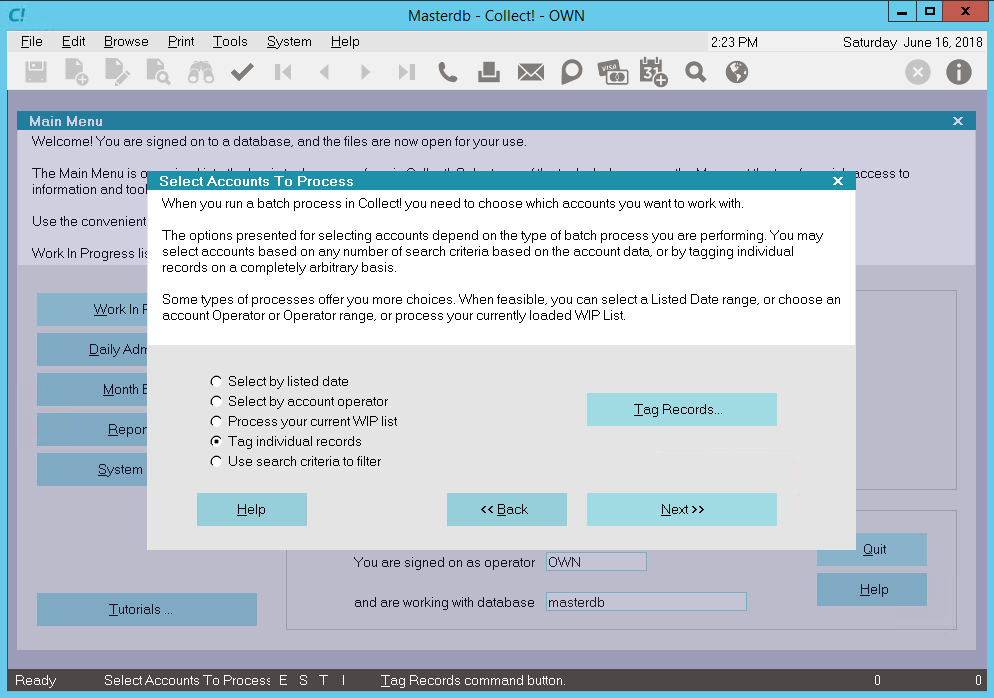Click Month End button in Main Menu
Screen dimensions: 994x698
pos(92,389)
